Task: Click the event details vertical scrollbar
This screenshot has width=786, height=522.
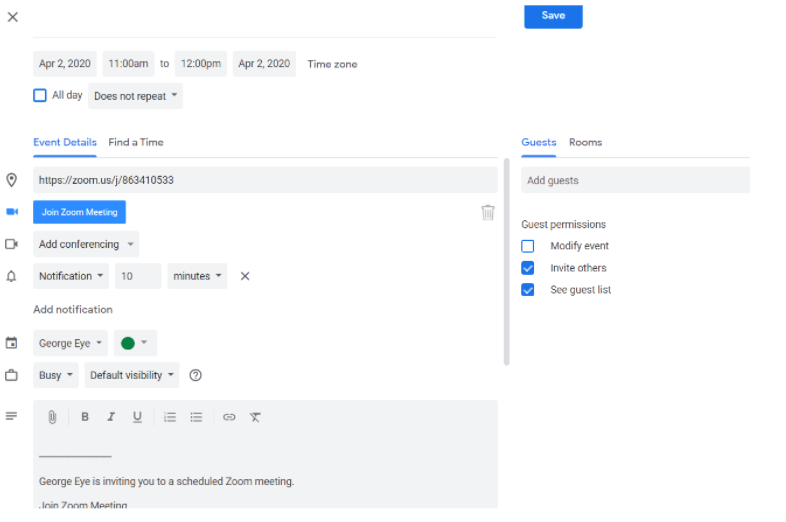Action: pos(507,262)
